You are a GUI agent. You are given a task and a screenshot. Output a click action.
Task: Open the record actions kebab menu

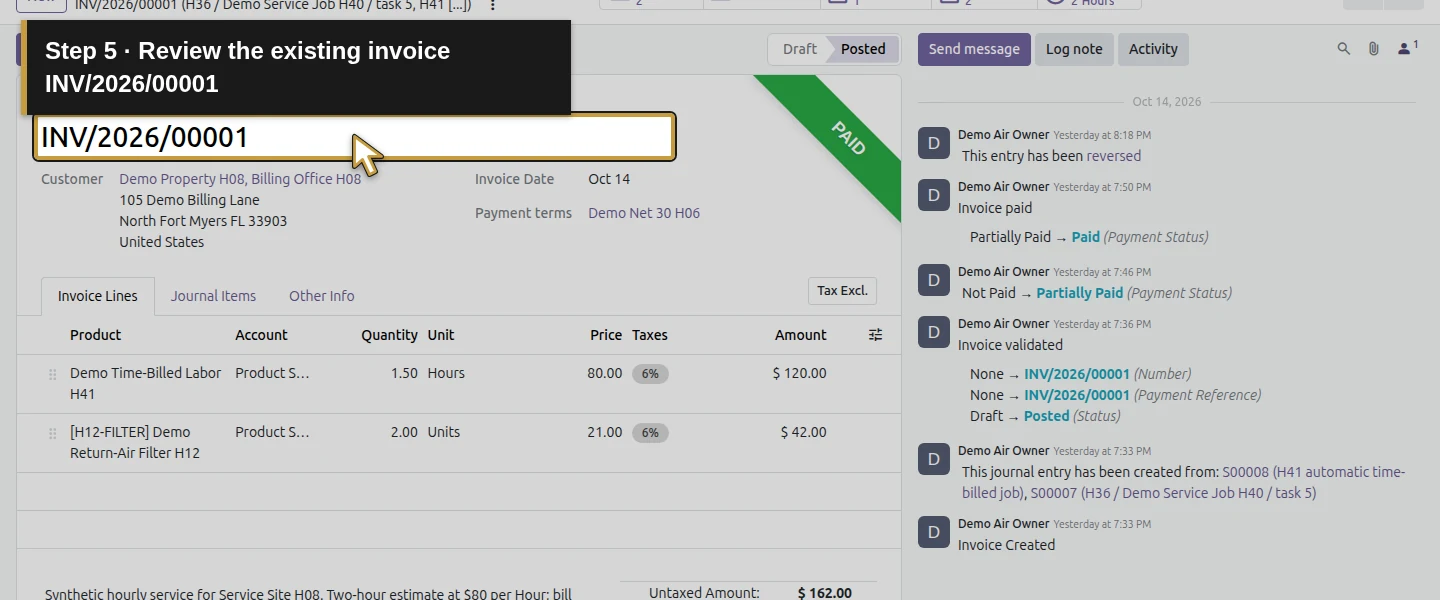click(492, 5)
